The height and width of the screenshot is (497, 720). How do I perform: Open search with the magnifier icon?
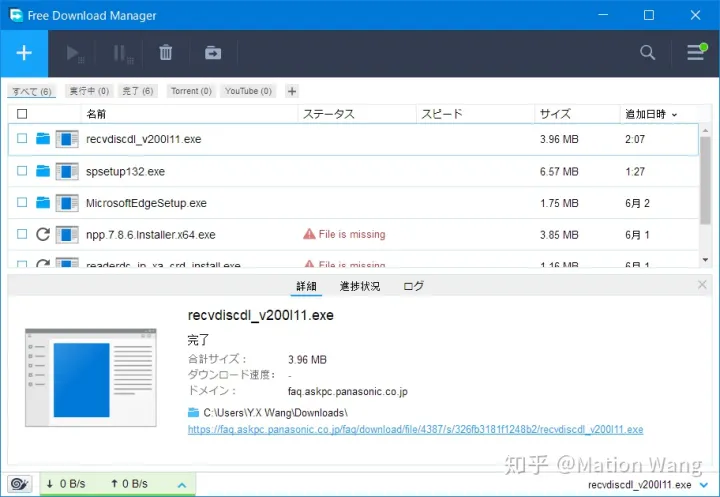647,52
